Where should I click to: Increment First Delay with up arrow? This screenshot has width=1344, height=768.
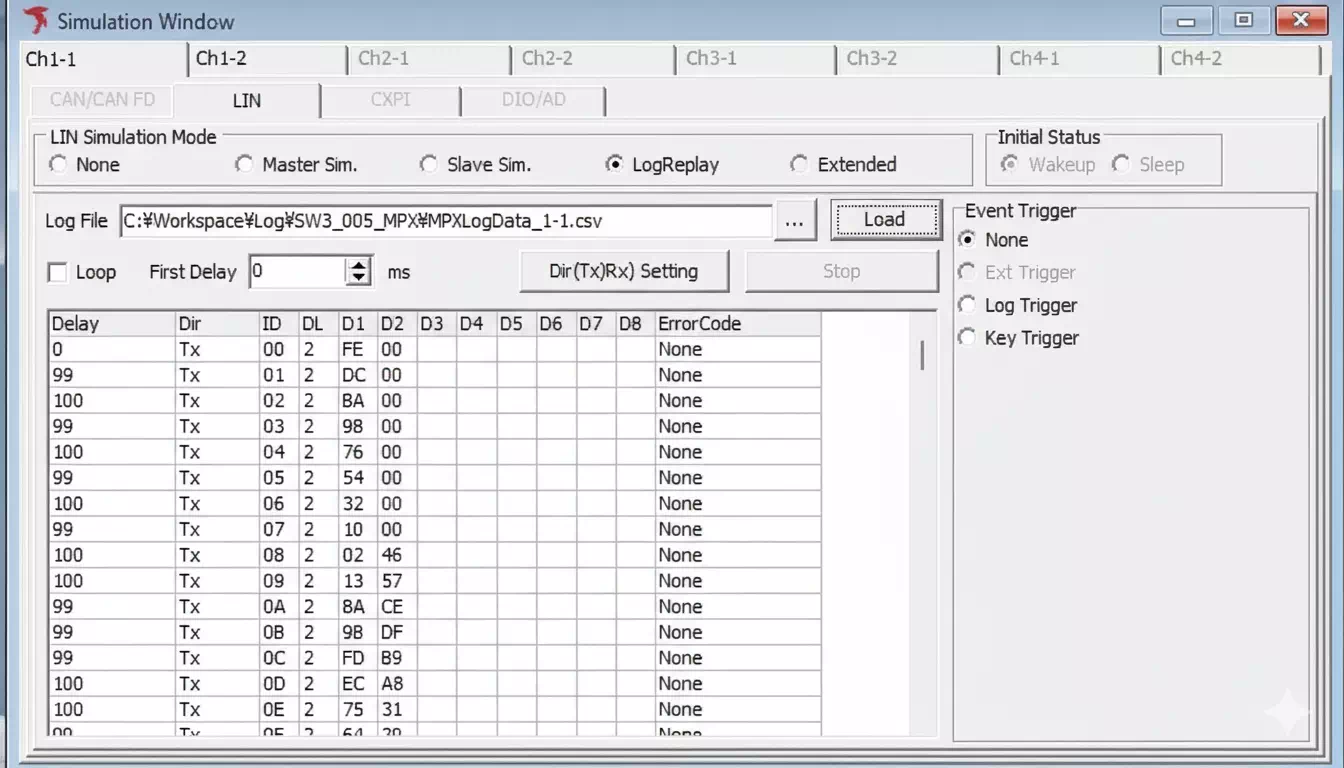[359, 265]
